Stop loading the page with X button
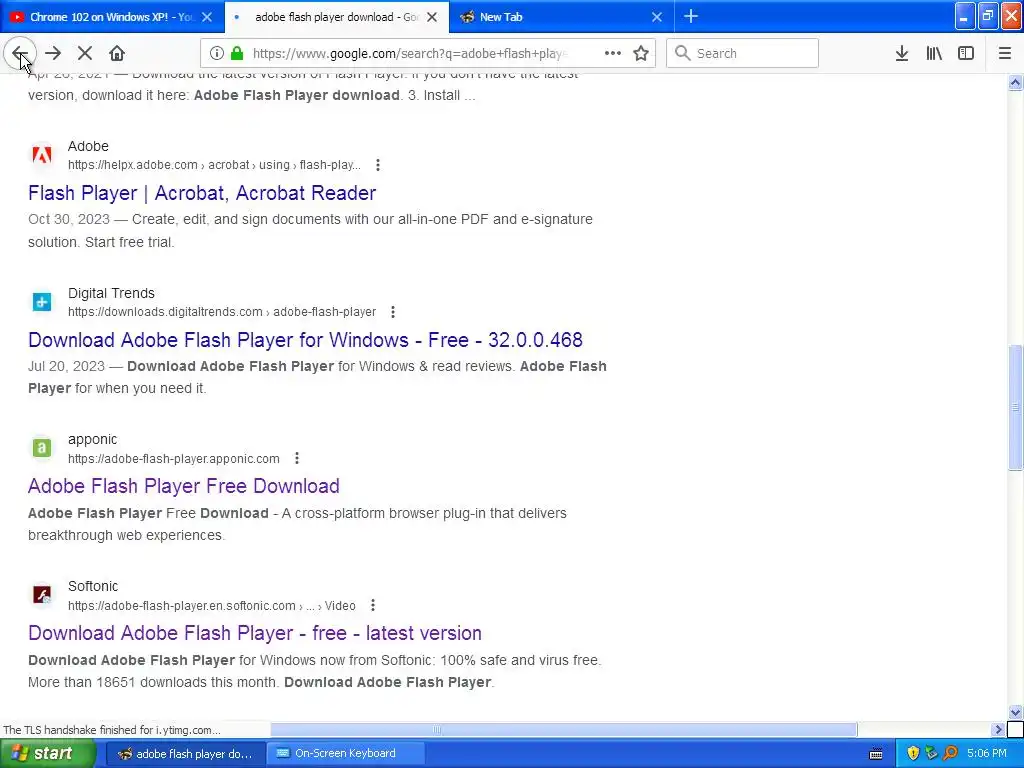Screen dimensions: 1024x768 [85, 53]
